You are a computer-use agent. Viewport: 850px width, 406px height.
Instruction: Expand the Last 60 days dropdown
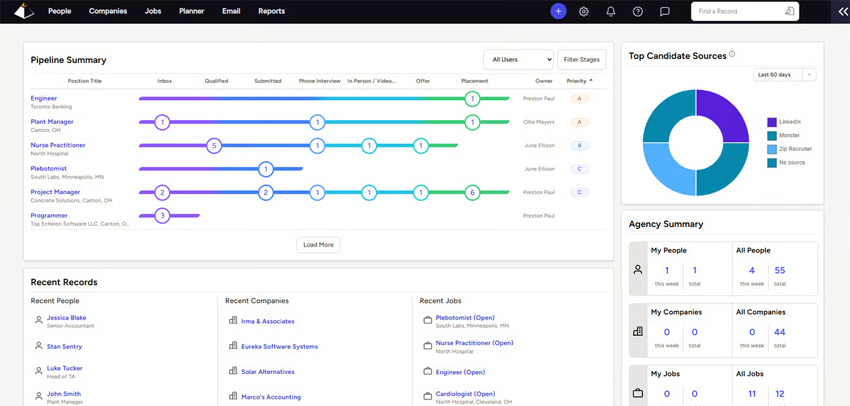pyautogui.click(x=784, y=75)
